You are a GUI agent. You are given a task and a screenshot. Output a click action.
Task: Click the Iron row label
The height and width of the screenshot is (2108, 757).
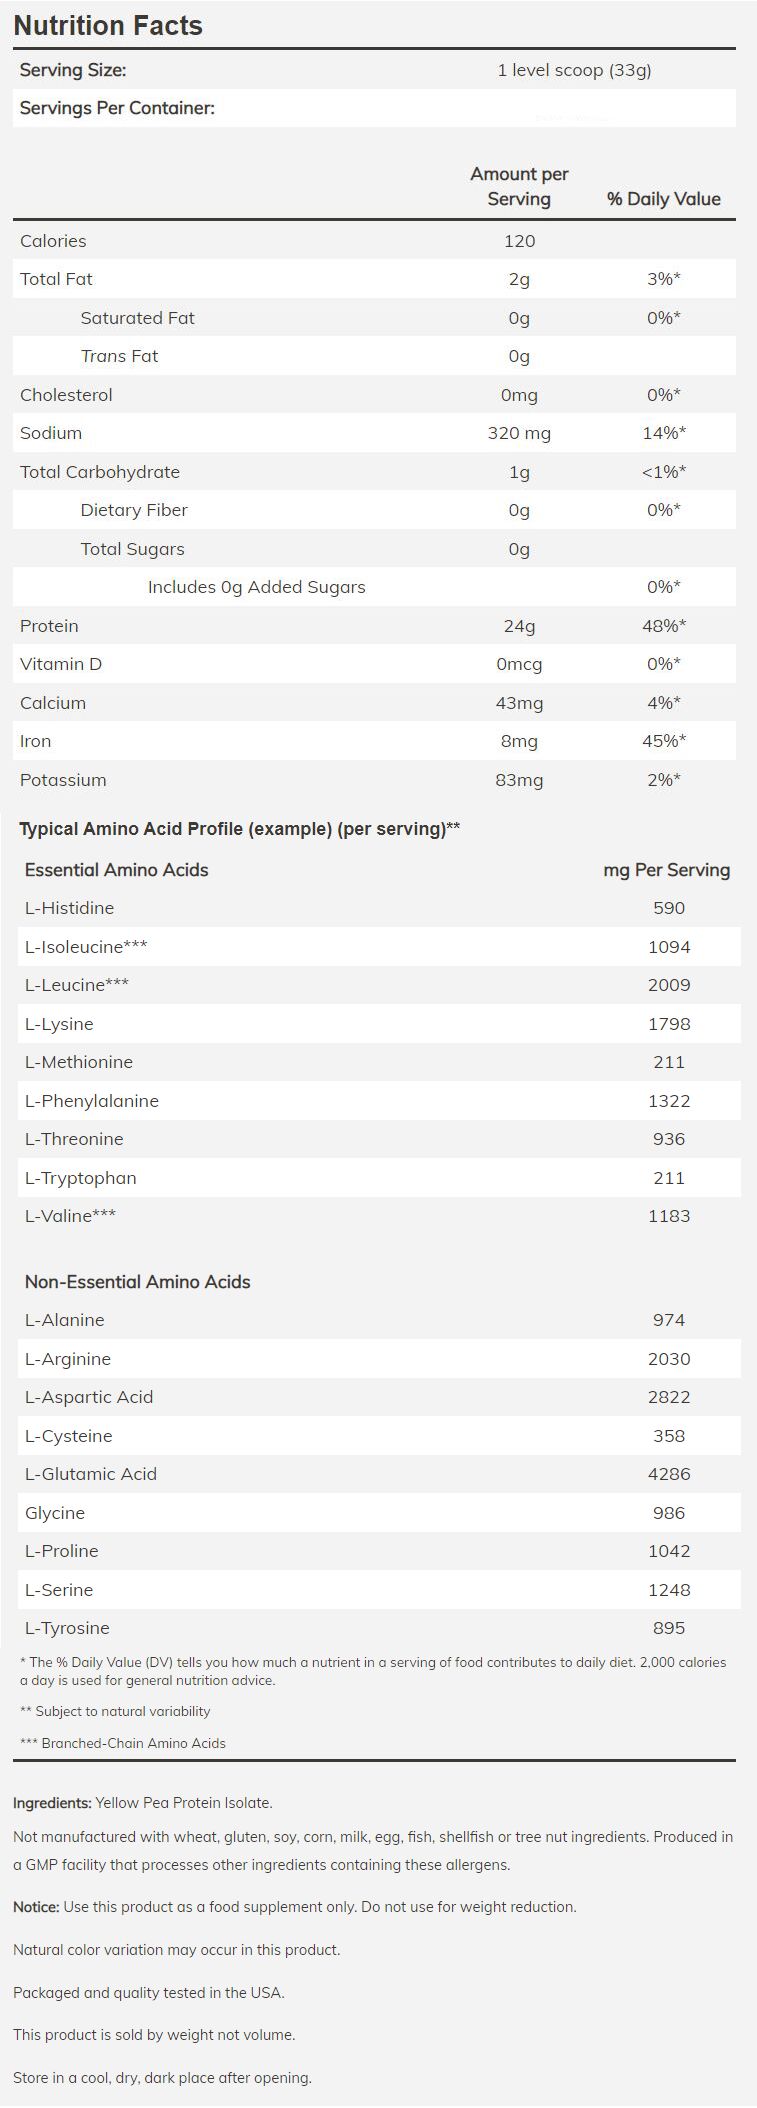[x=35, y=741]
